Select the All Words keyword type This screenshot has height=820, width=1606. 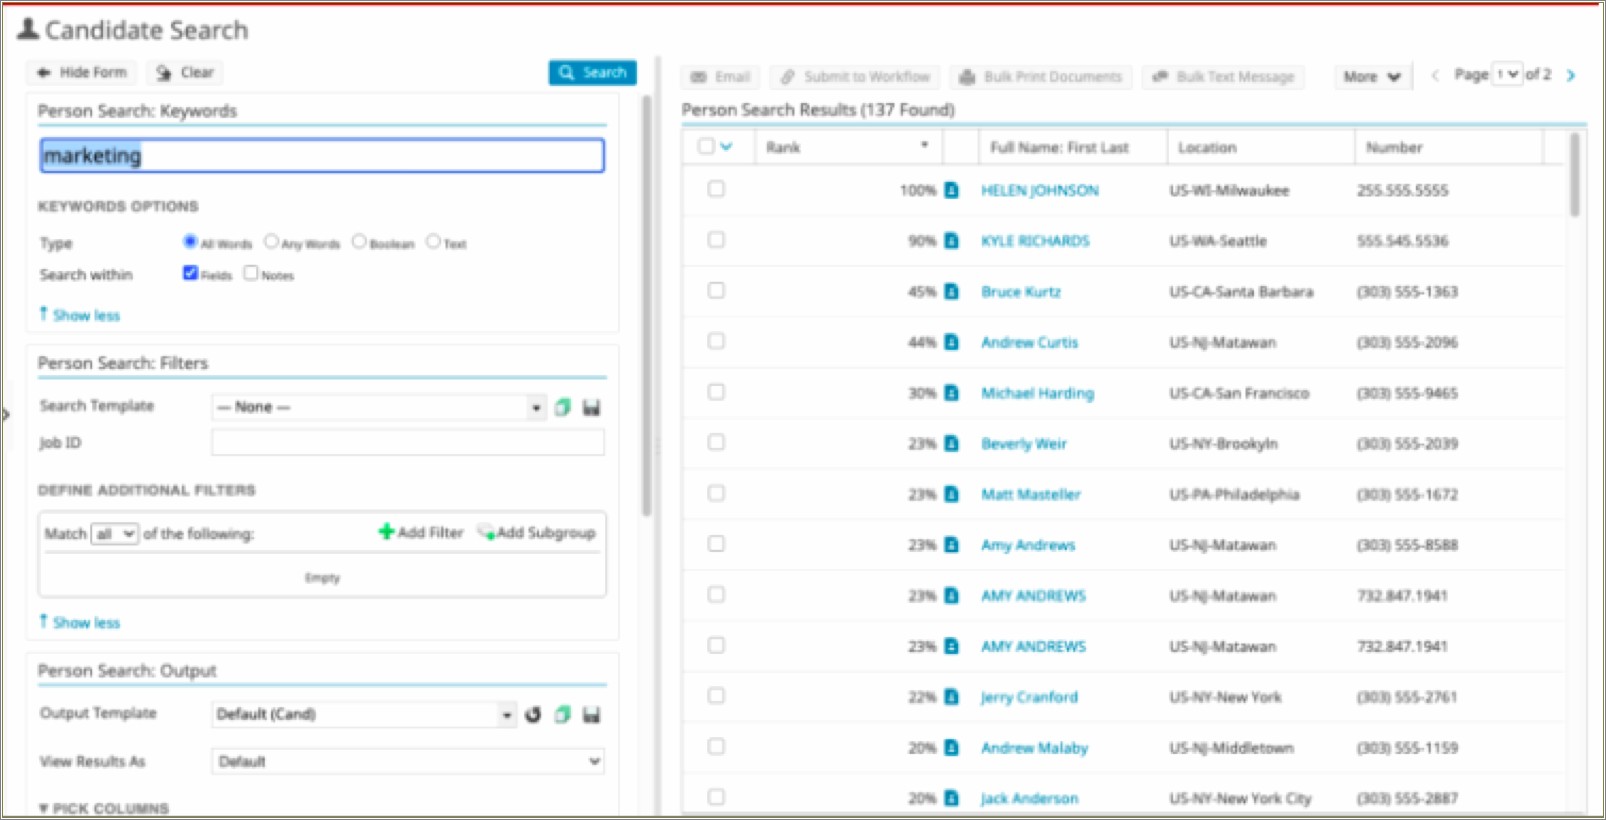(190, 241)
